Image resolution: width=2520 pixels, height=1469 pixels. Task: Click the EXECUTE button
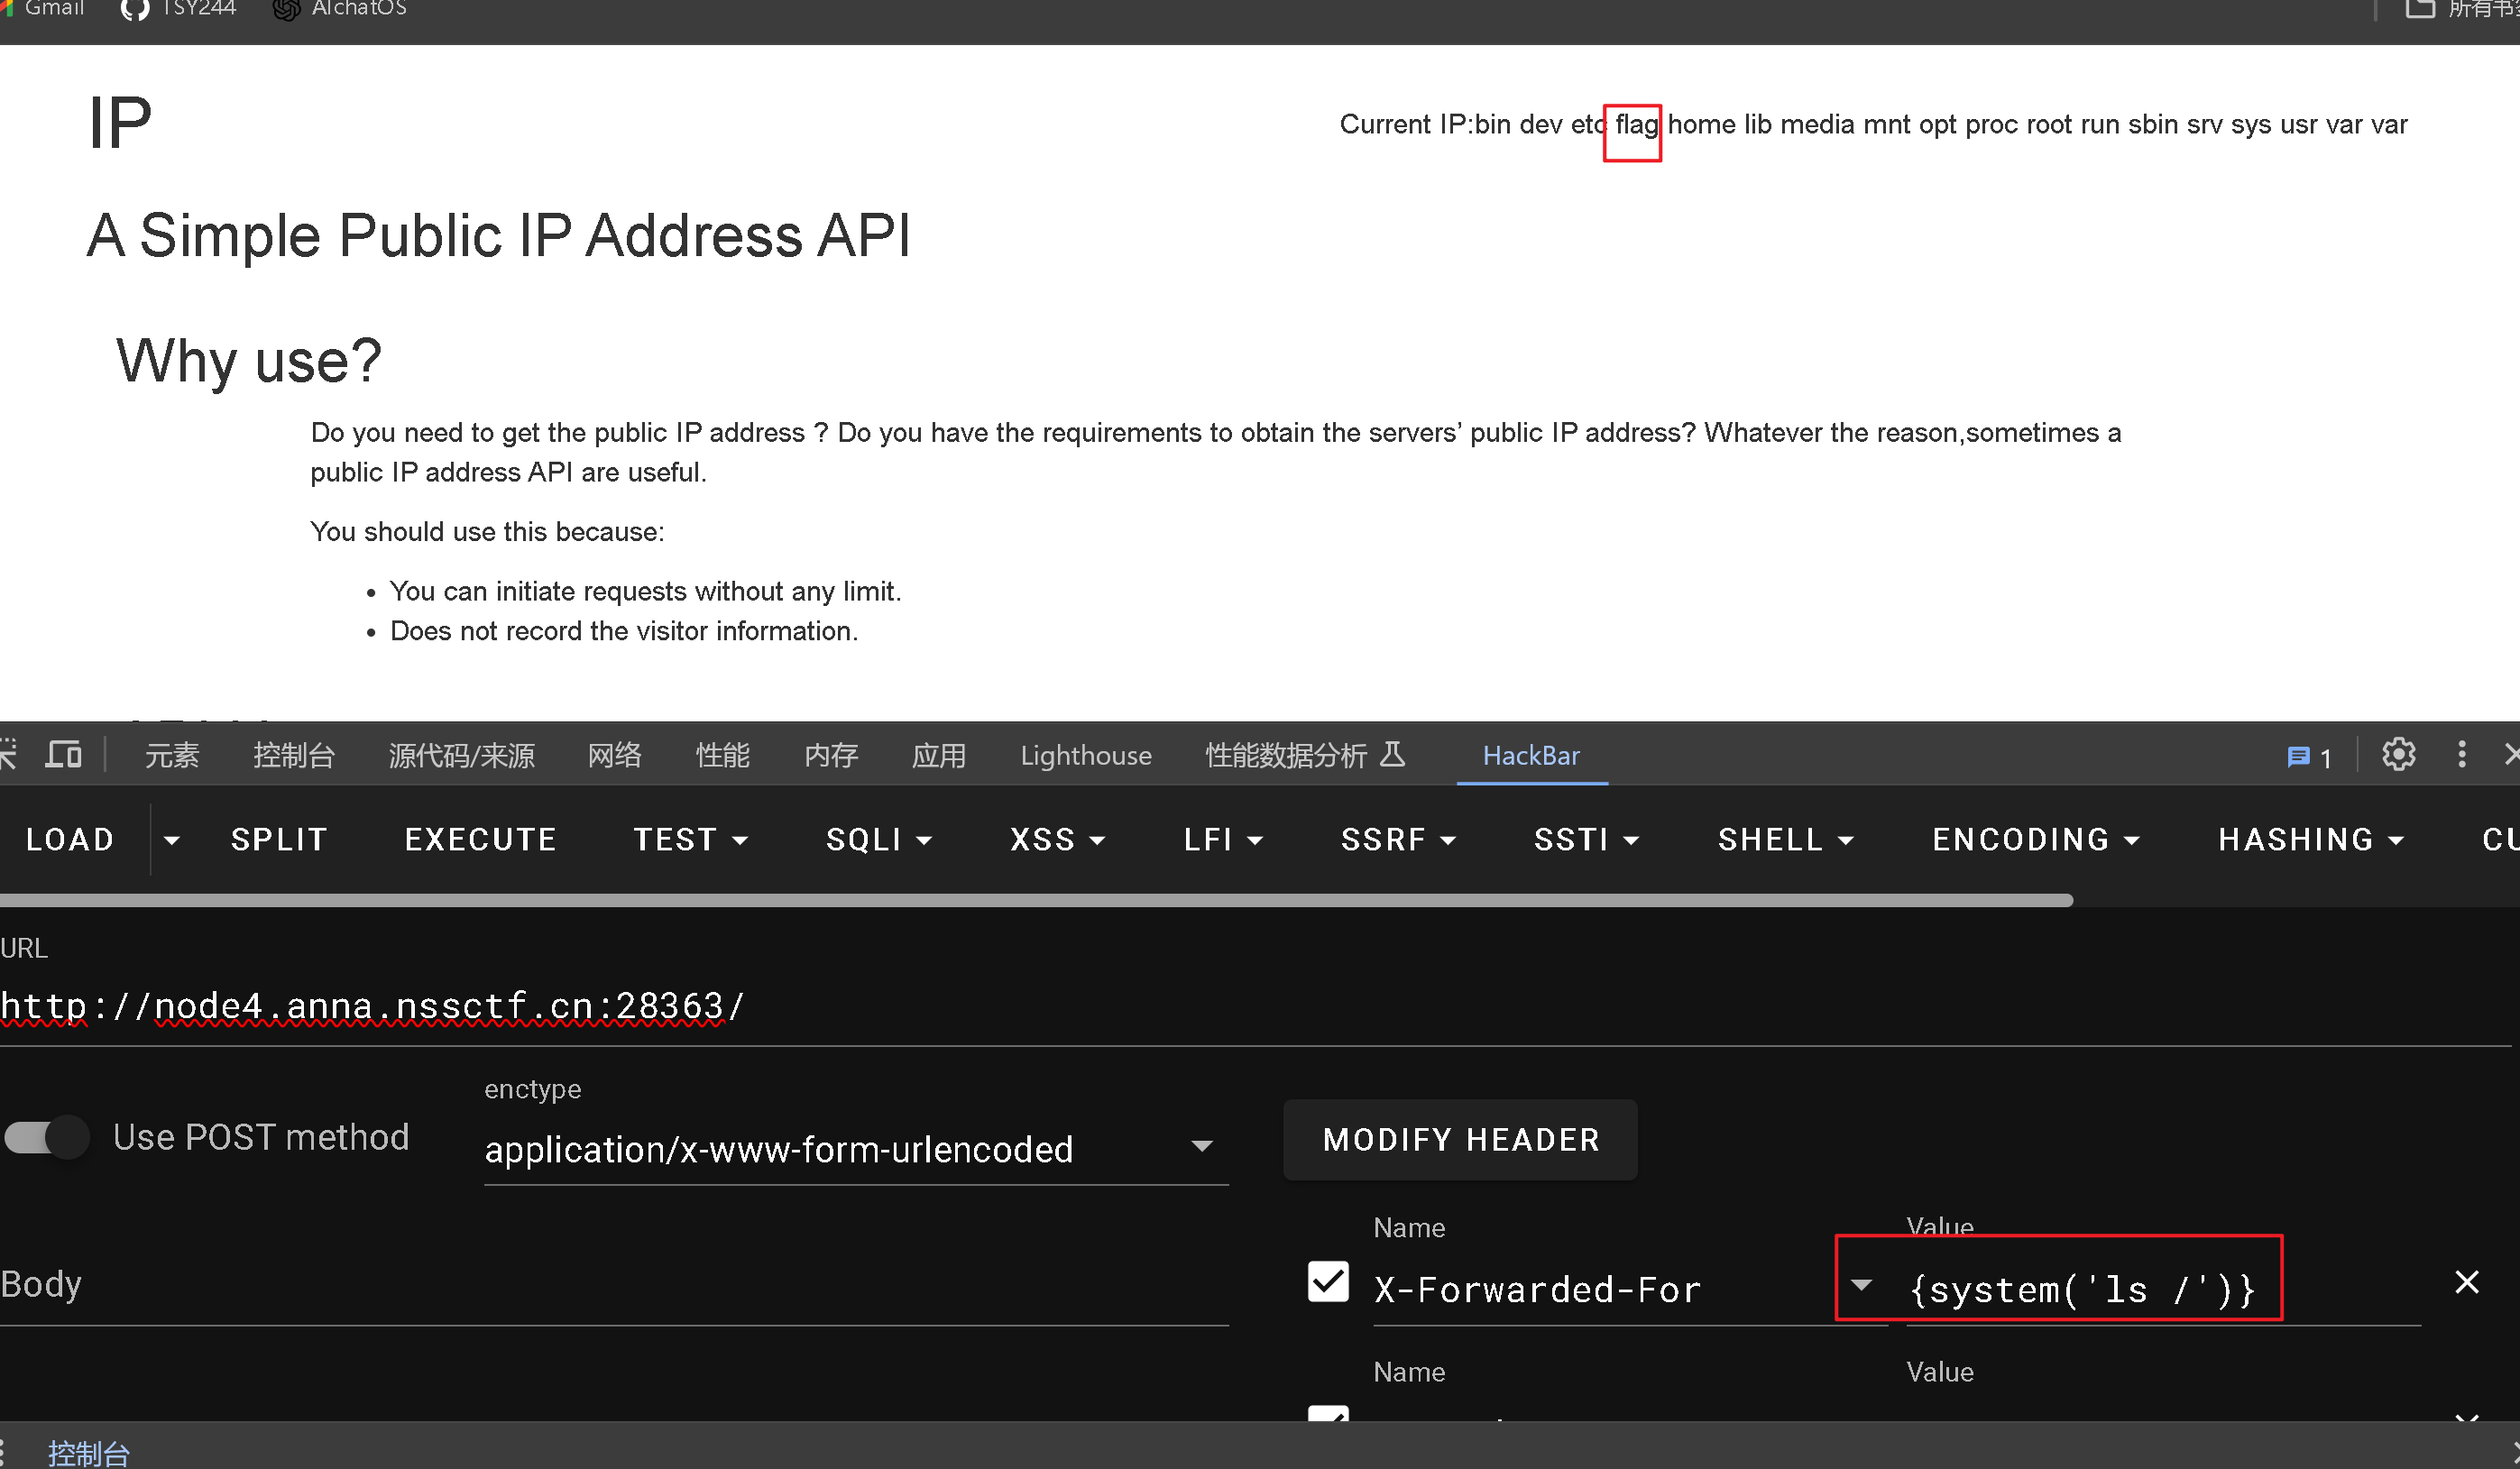point(480,840)
